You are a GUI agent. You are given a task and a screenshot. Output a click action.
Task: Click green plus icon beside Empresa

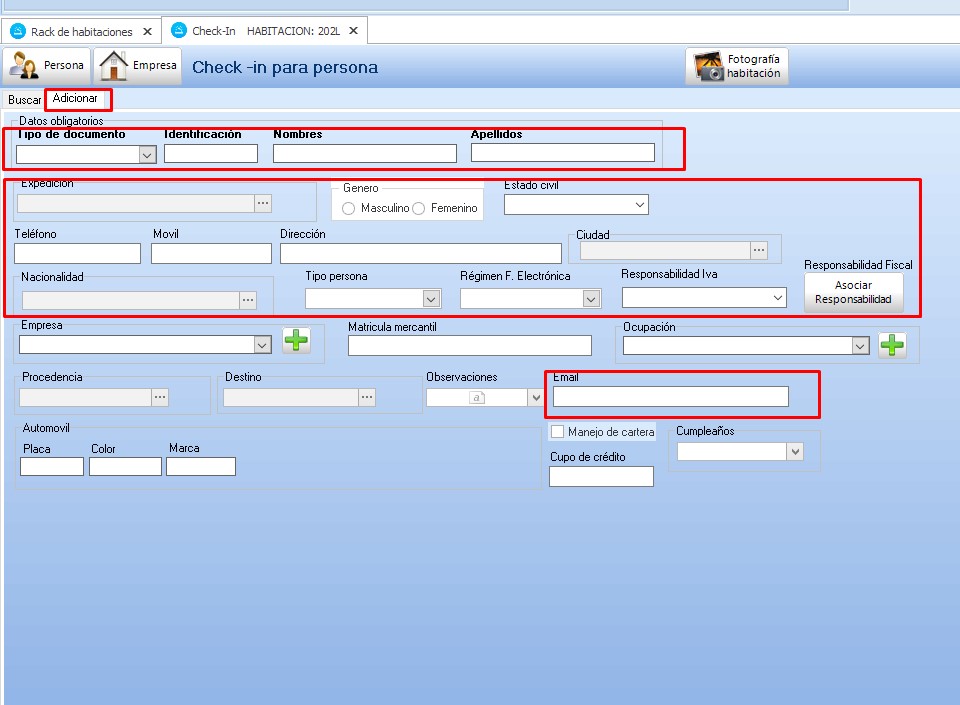click(296, 341)
